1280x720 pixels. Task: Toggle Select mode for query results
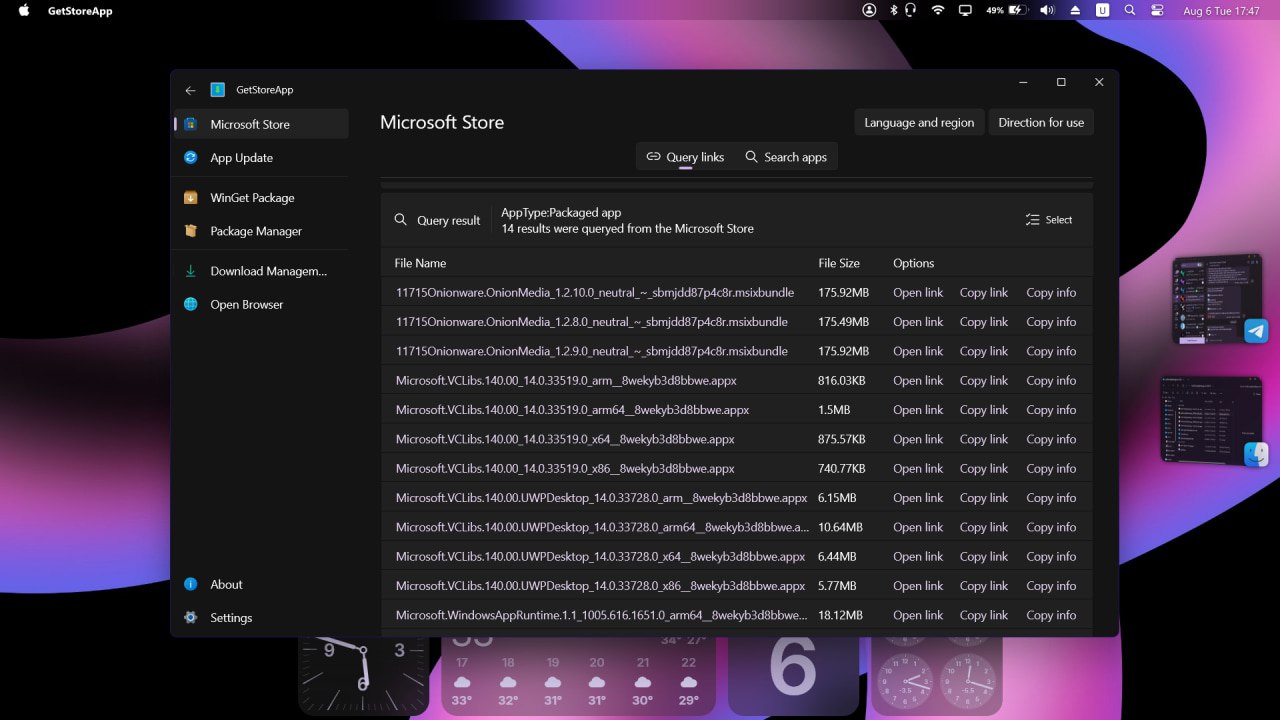point(1049,220)
